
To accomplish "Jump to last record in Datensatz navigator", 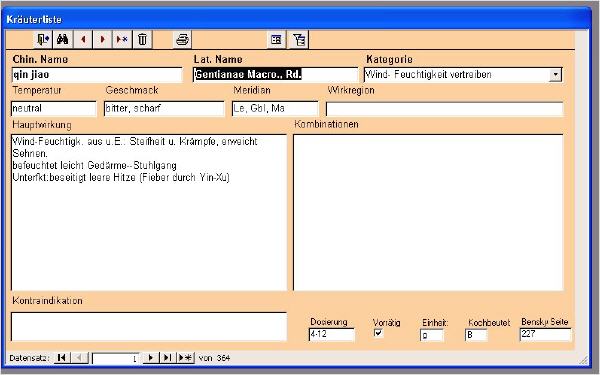I will coord(168,358).
